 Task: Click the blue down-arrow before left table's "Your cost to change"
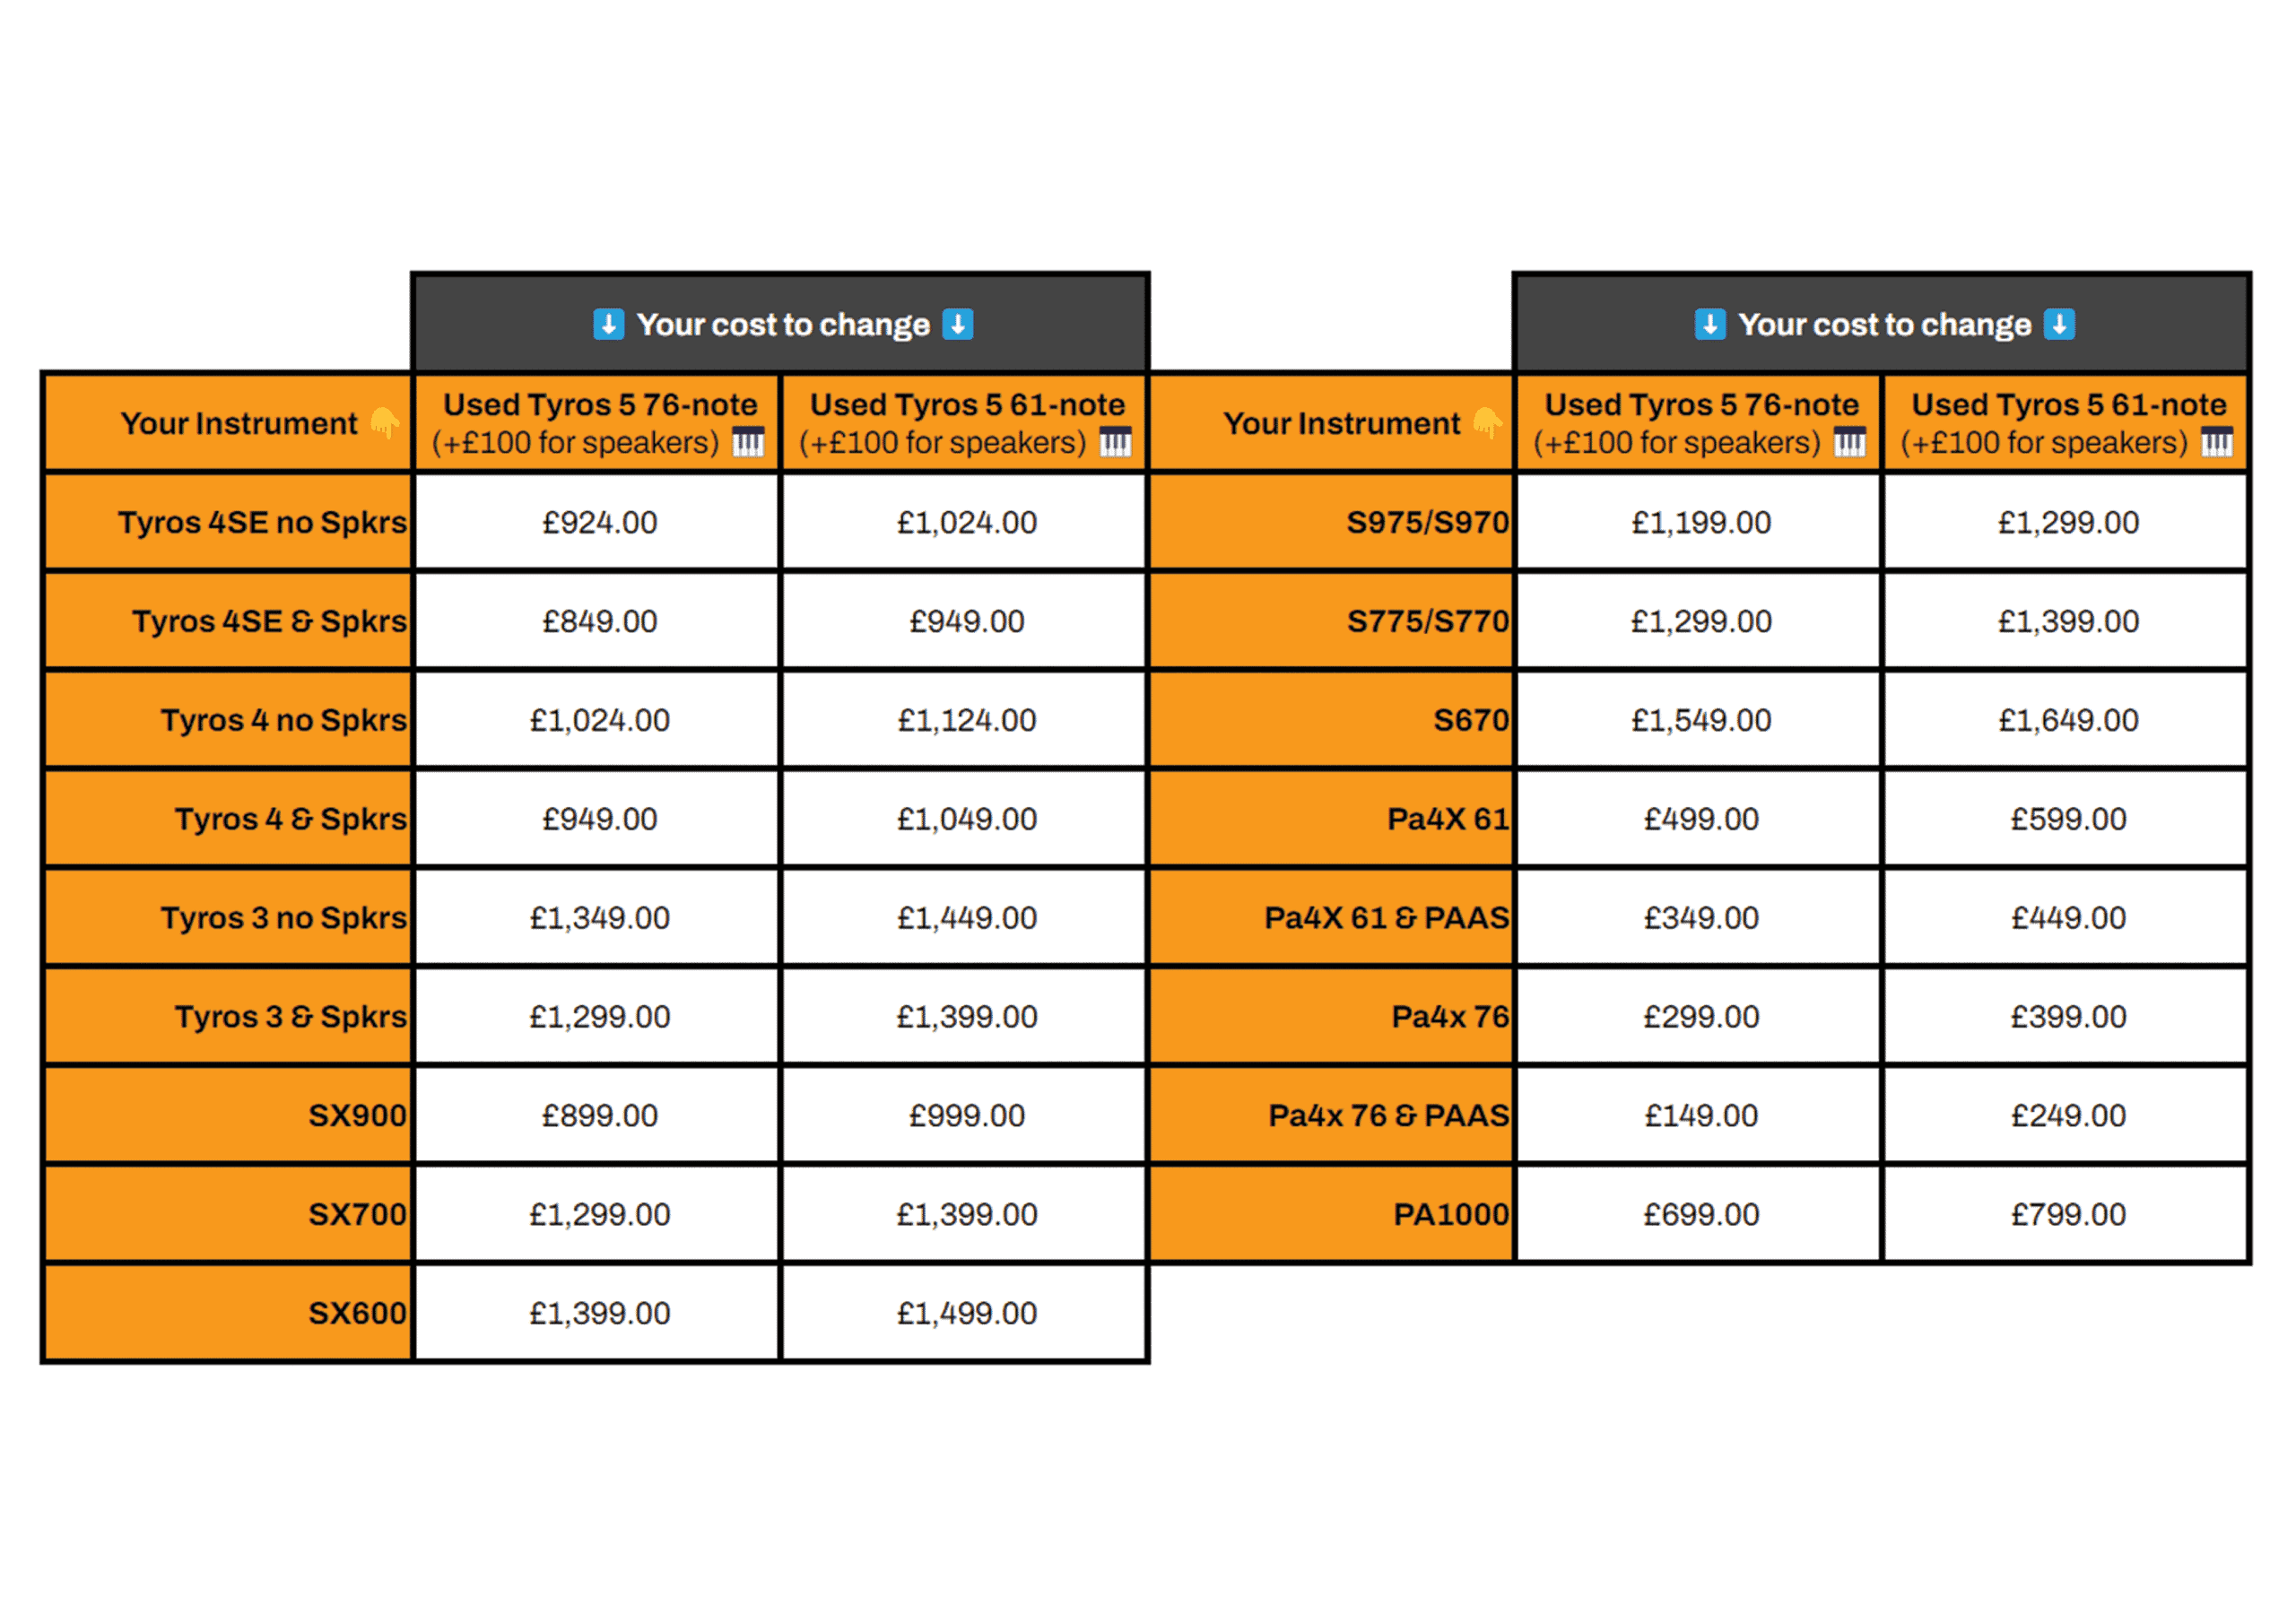[608, 324]
